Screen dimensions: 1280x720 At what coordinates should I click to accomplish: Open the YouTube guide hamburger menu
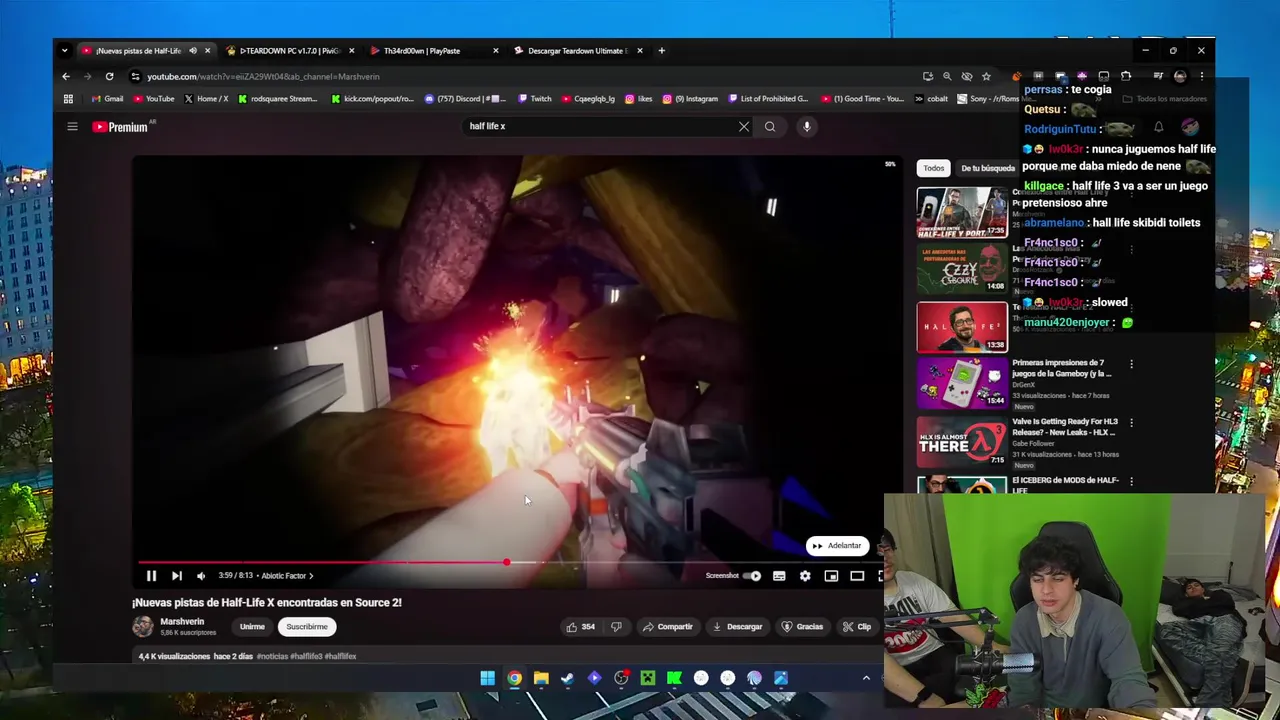click(72, 126)
